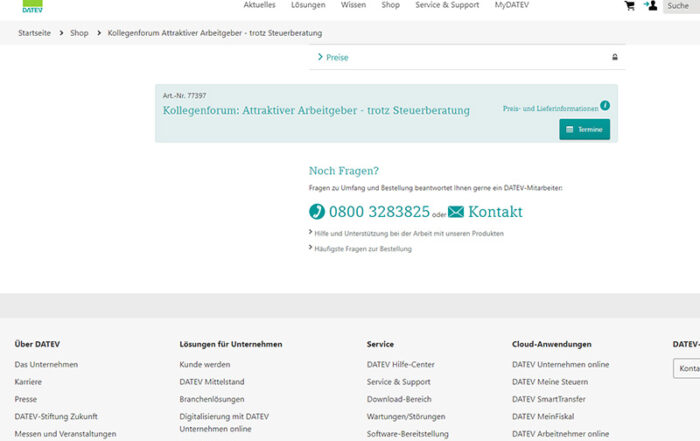Click the envelope icon before Kontakt

point(456,212)
